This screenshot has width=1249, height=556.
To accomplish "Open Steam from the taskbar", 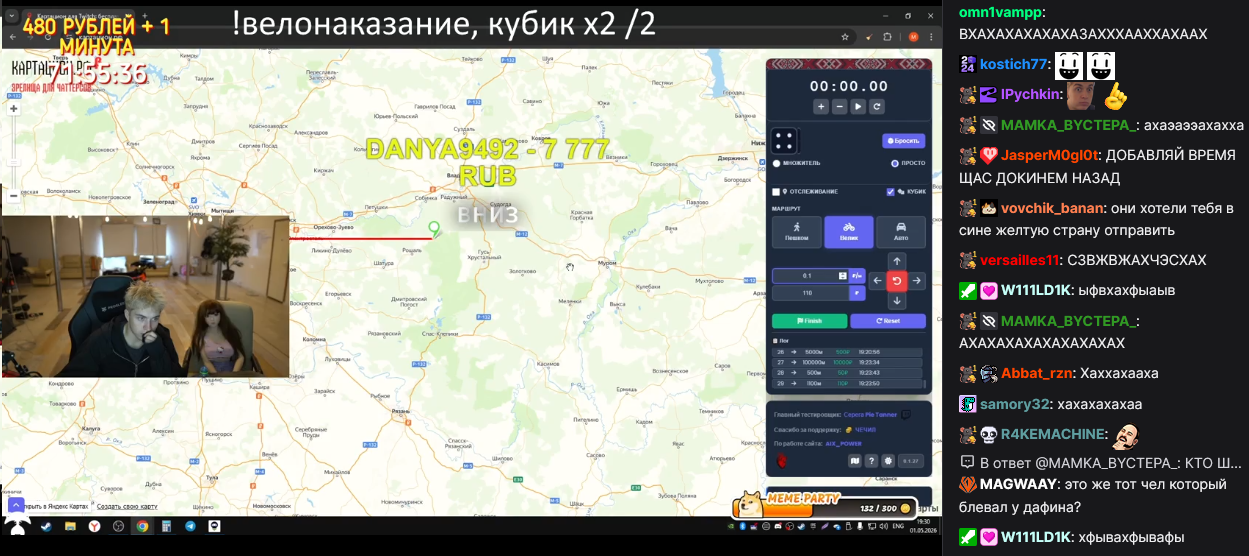I will pos(46,526).
